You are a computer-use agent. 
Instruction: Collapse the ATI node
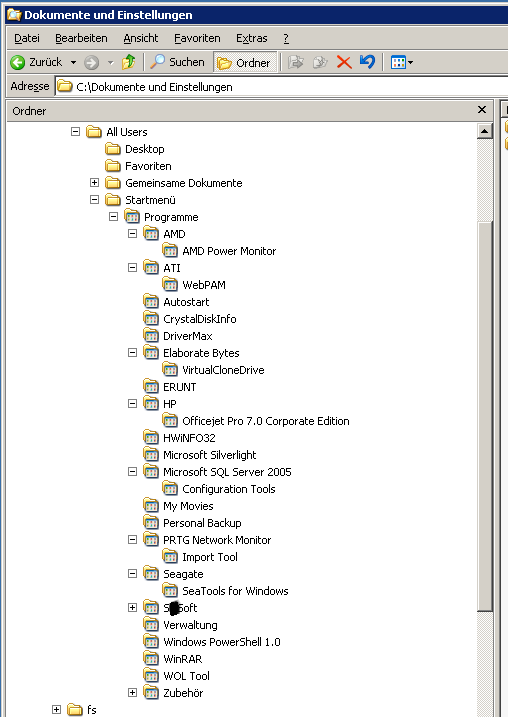coord(132,268)
